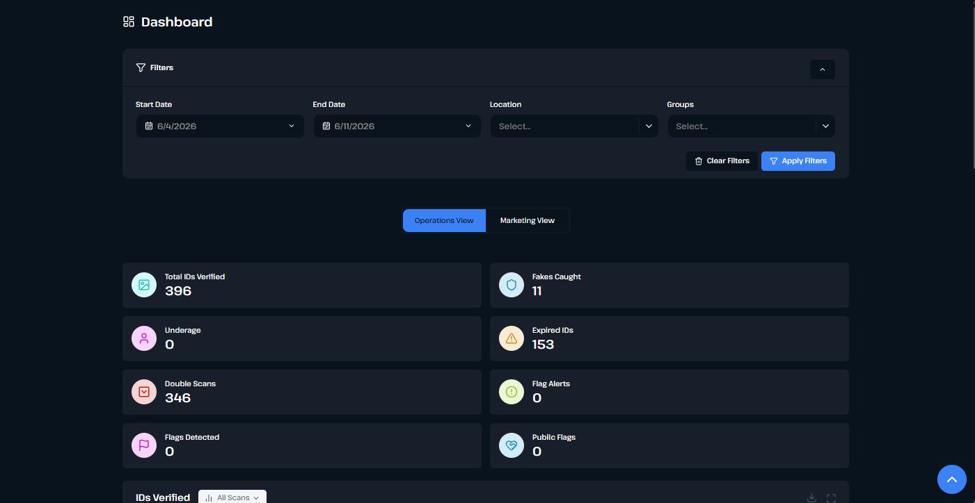Screen dimensions: 975x503
Task: Open the Groups select dropdown
Action: 751,126
